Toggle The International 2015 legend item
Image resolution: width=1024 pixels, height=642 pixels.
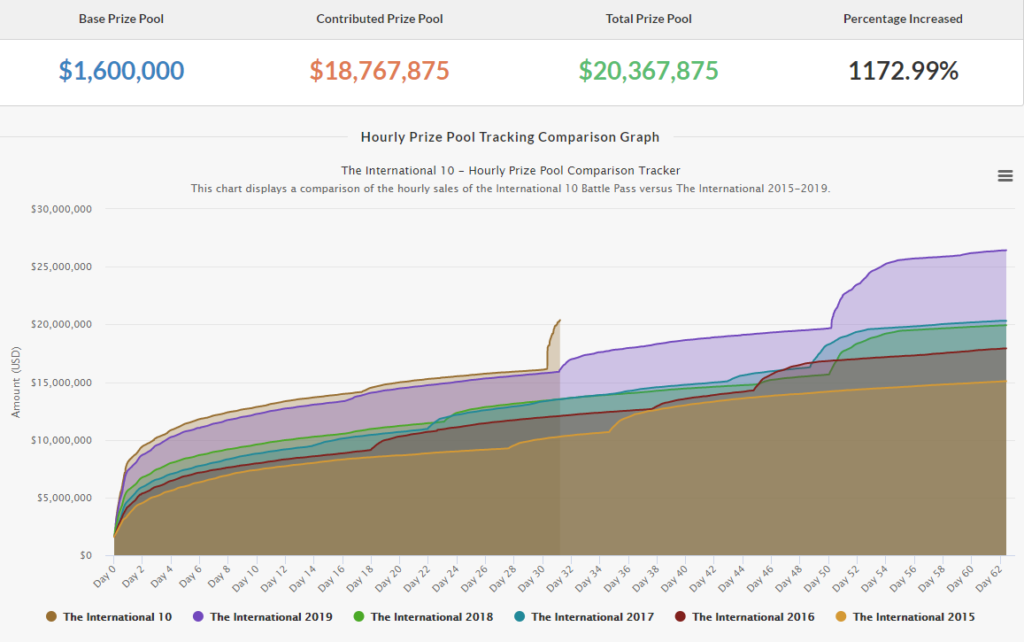(913, 617)
